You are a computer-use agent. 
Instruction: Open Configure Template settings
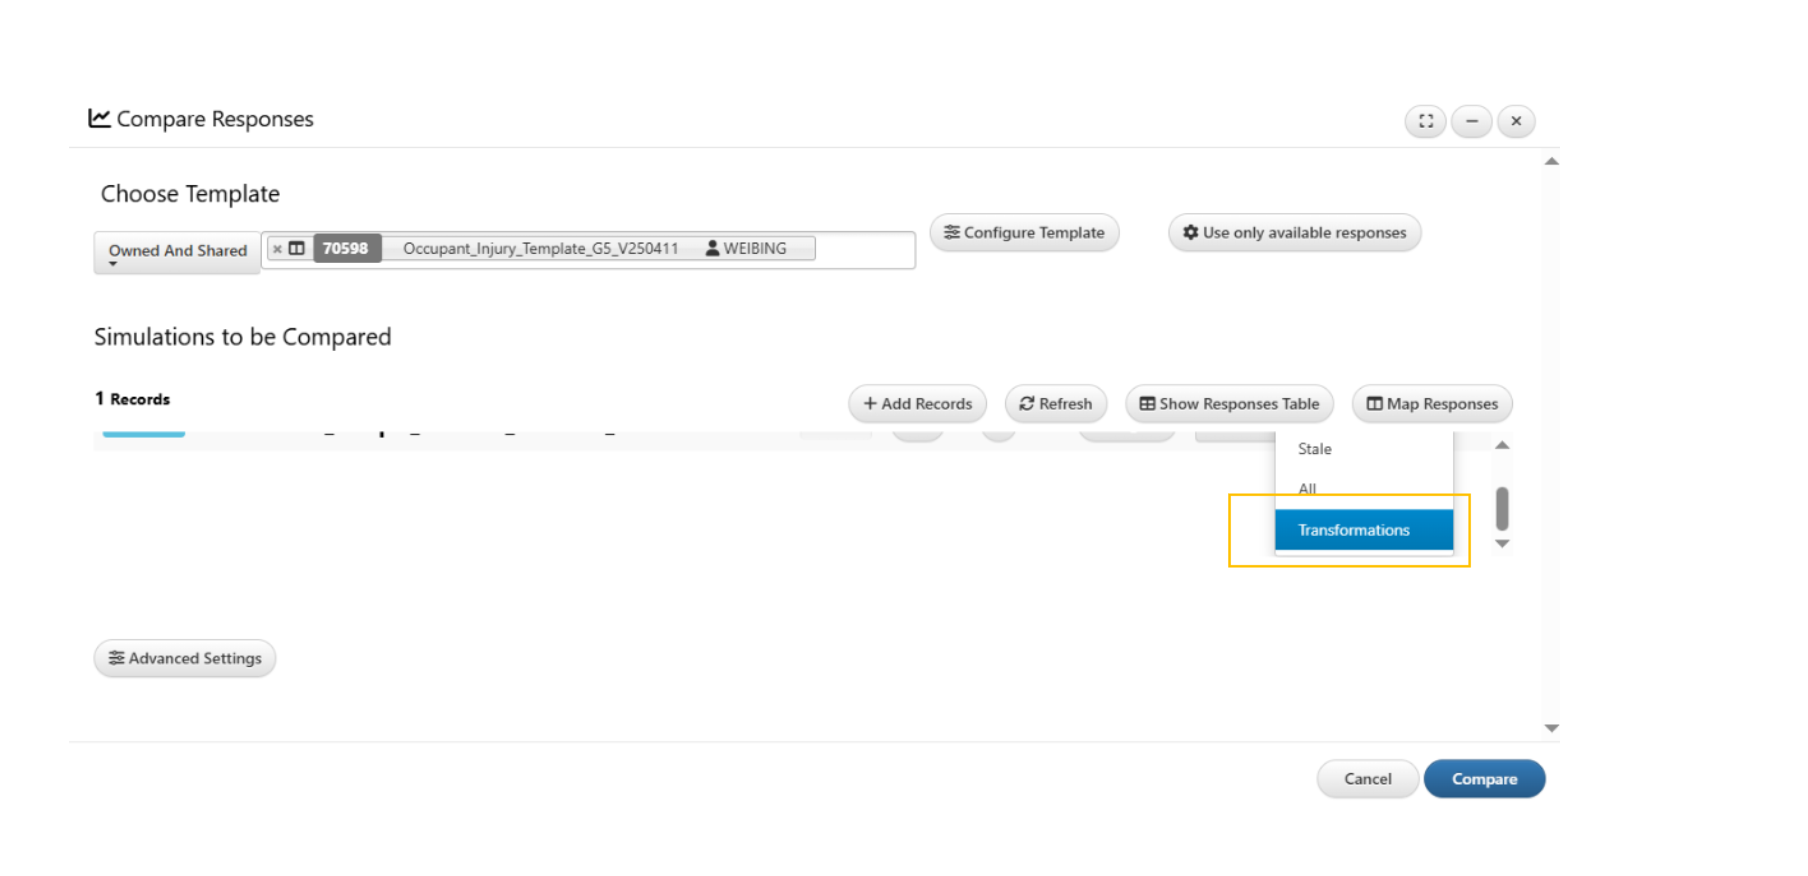1024,233
